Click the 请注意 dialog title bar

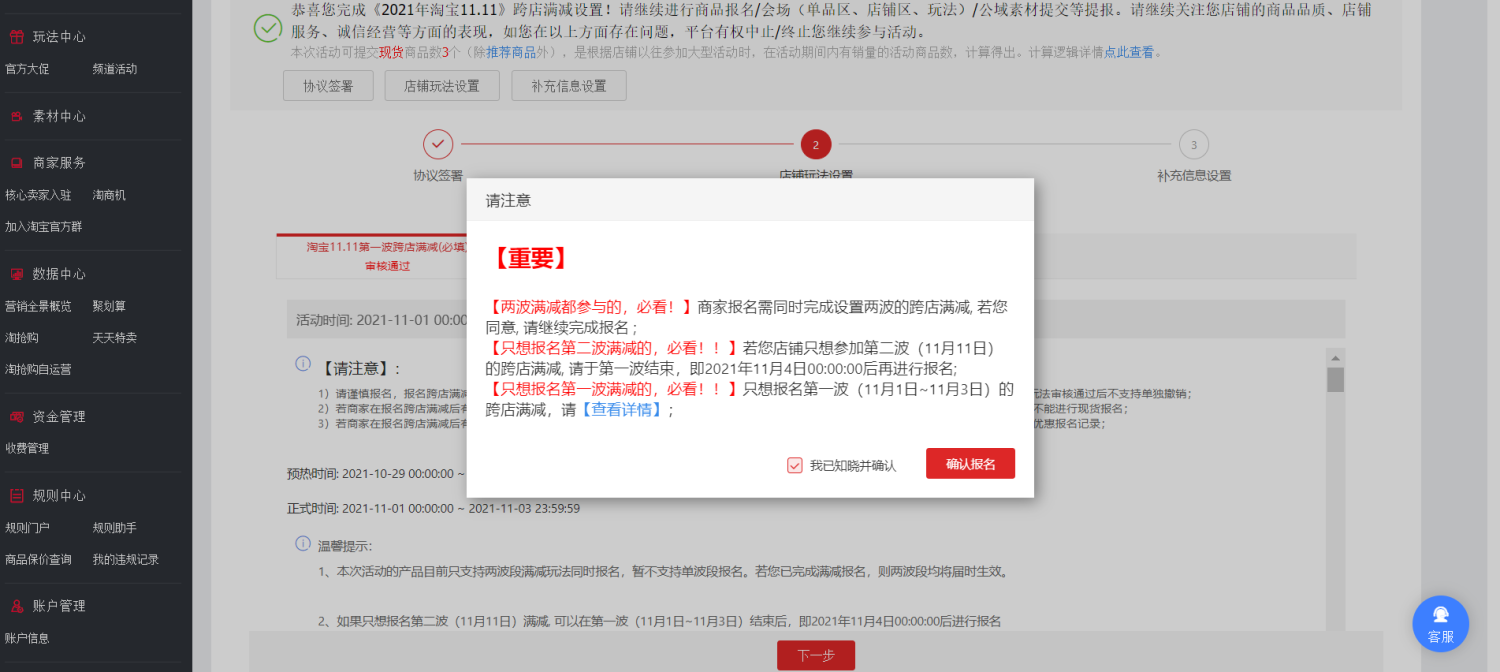tap(750, 200)
